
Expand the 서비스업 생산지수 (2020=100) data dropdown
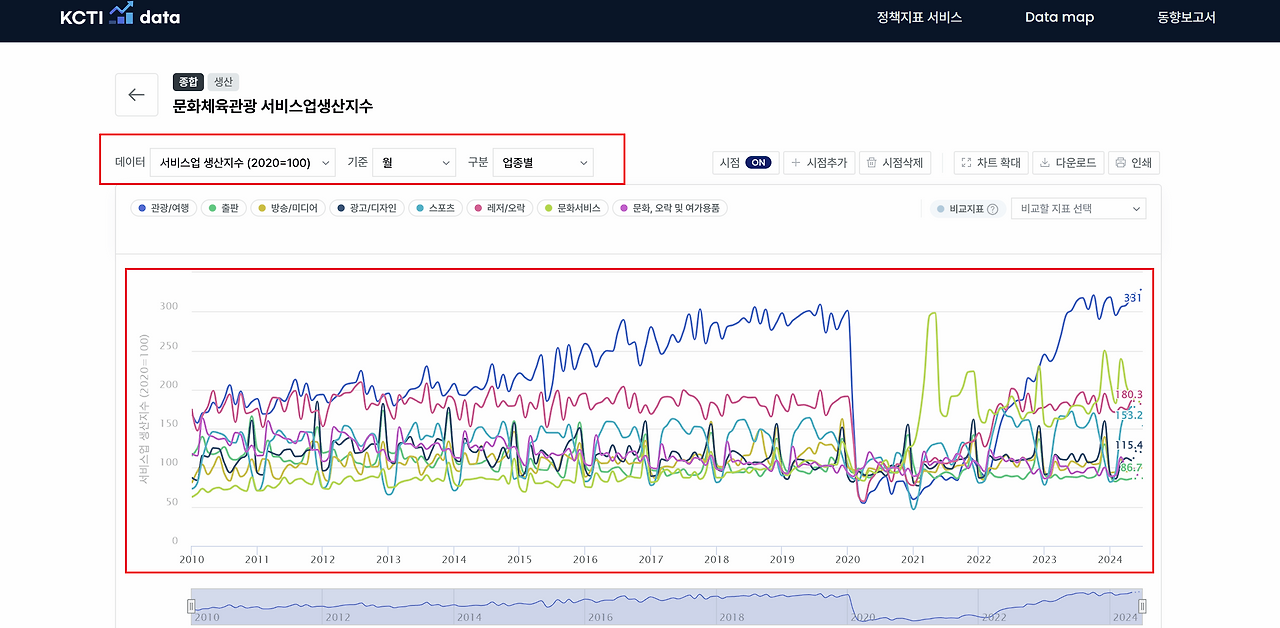click(242, 162)
